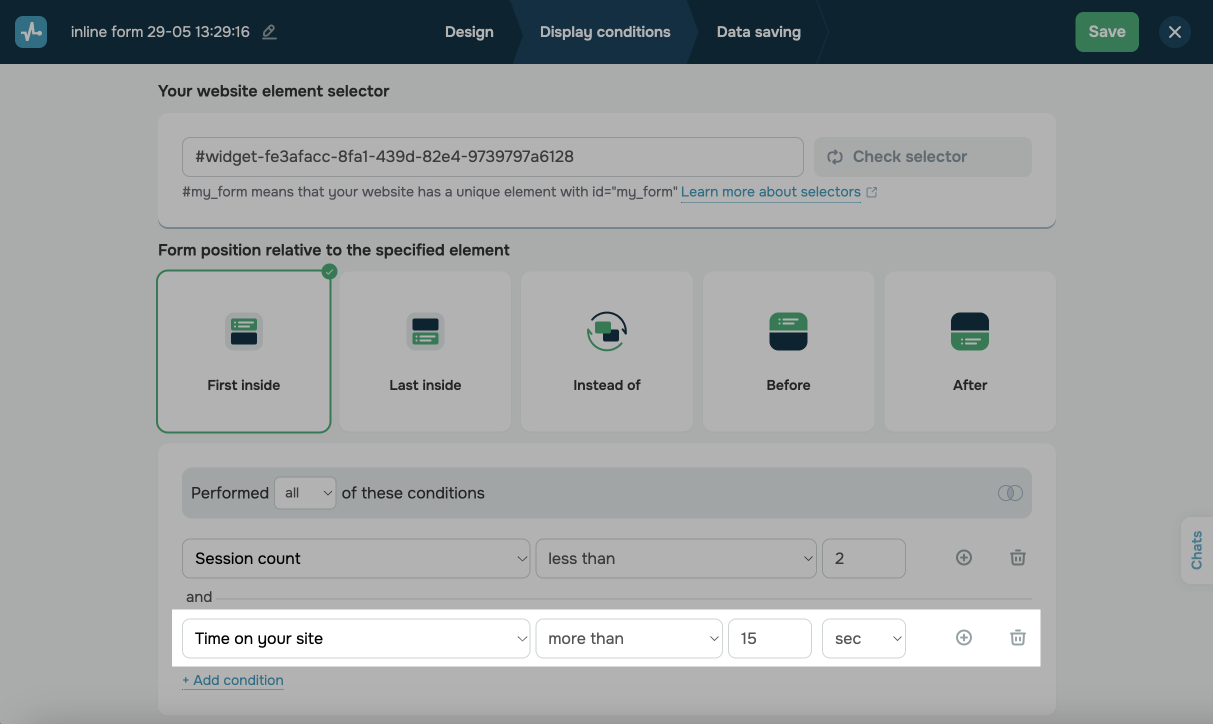Click plus icon on Time on site row
Screen dimensions: 1213x724
pyautogui.click(x=964, y=638)
